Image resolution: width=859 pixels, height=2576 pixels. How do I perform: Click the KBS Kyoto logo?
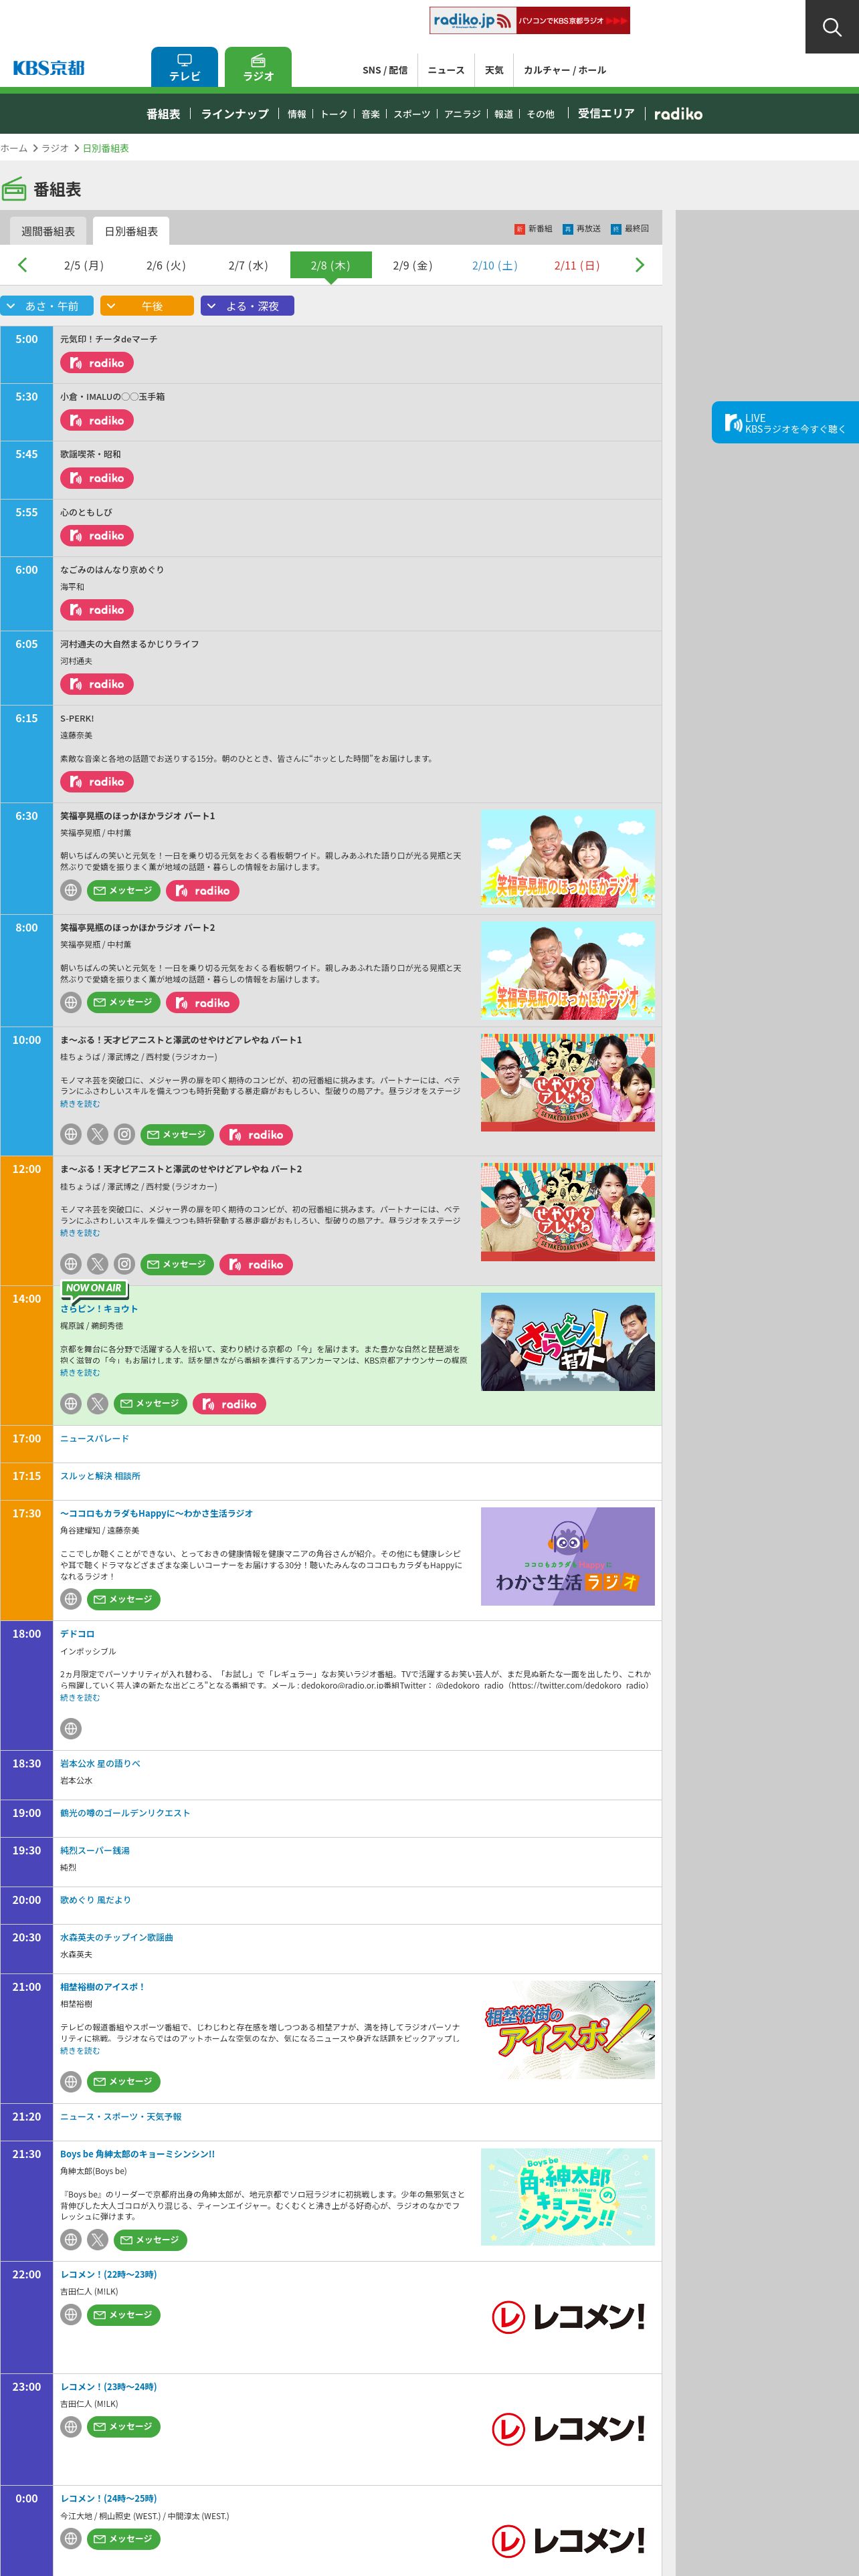(48, 68)
